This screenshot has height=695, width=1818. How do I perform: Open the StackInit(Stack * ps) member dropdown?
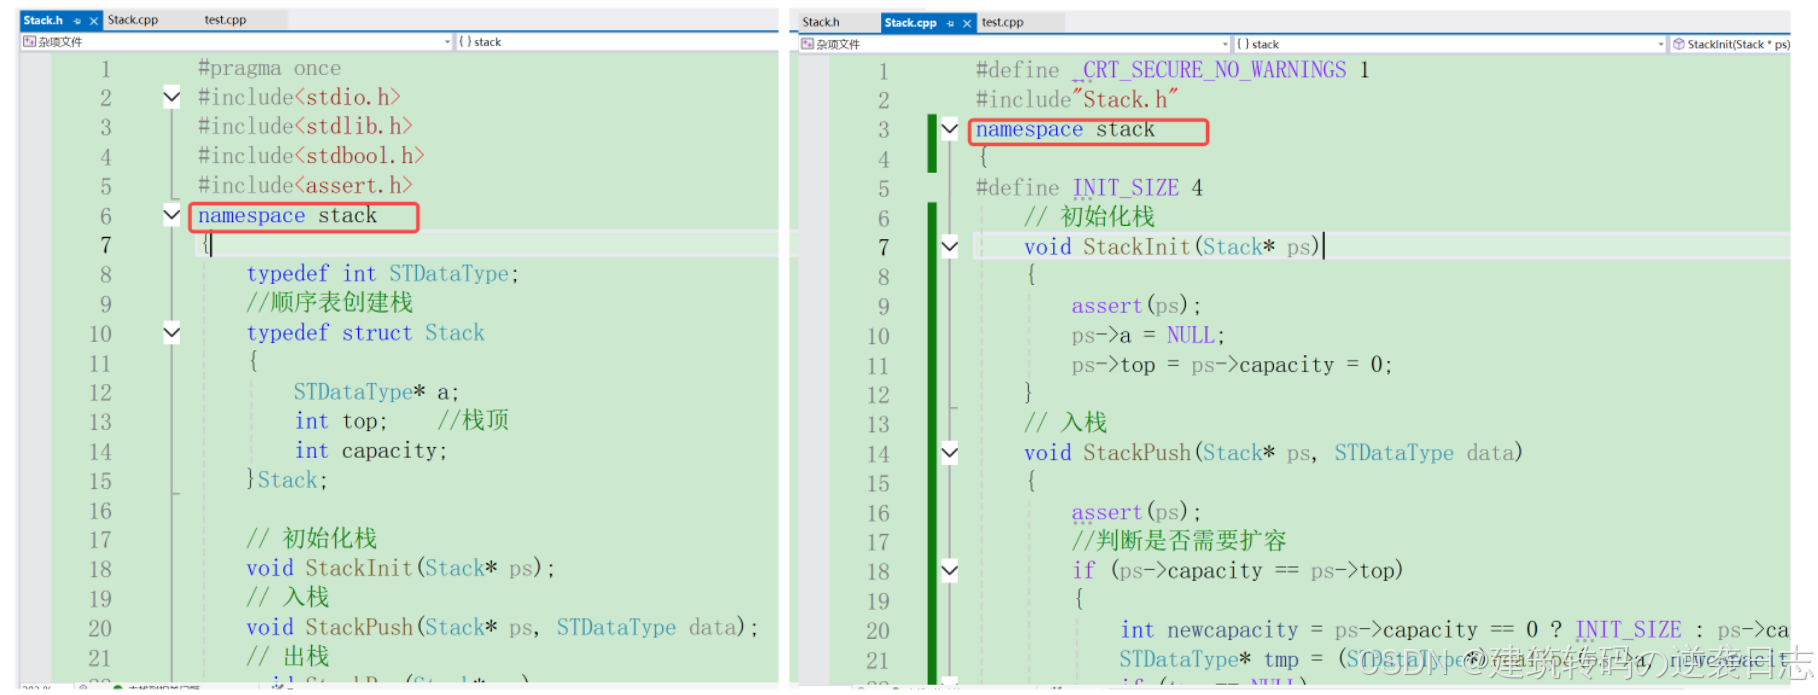tap(1730, 44)
